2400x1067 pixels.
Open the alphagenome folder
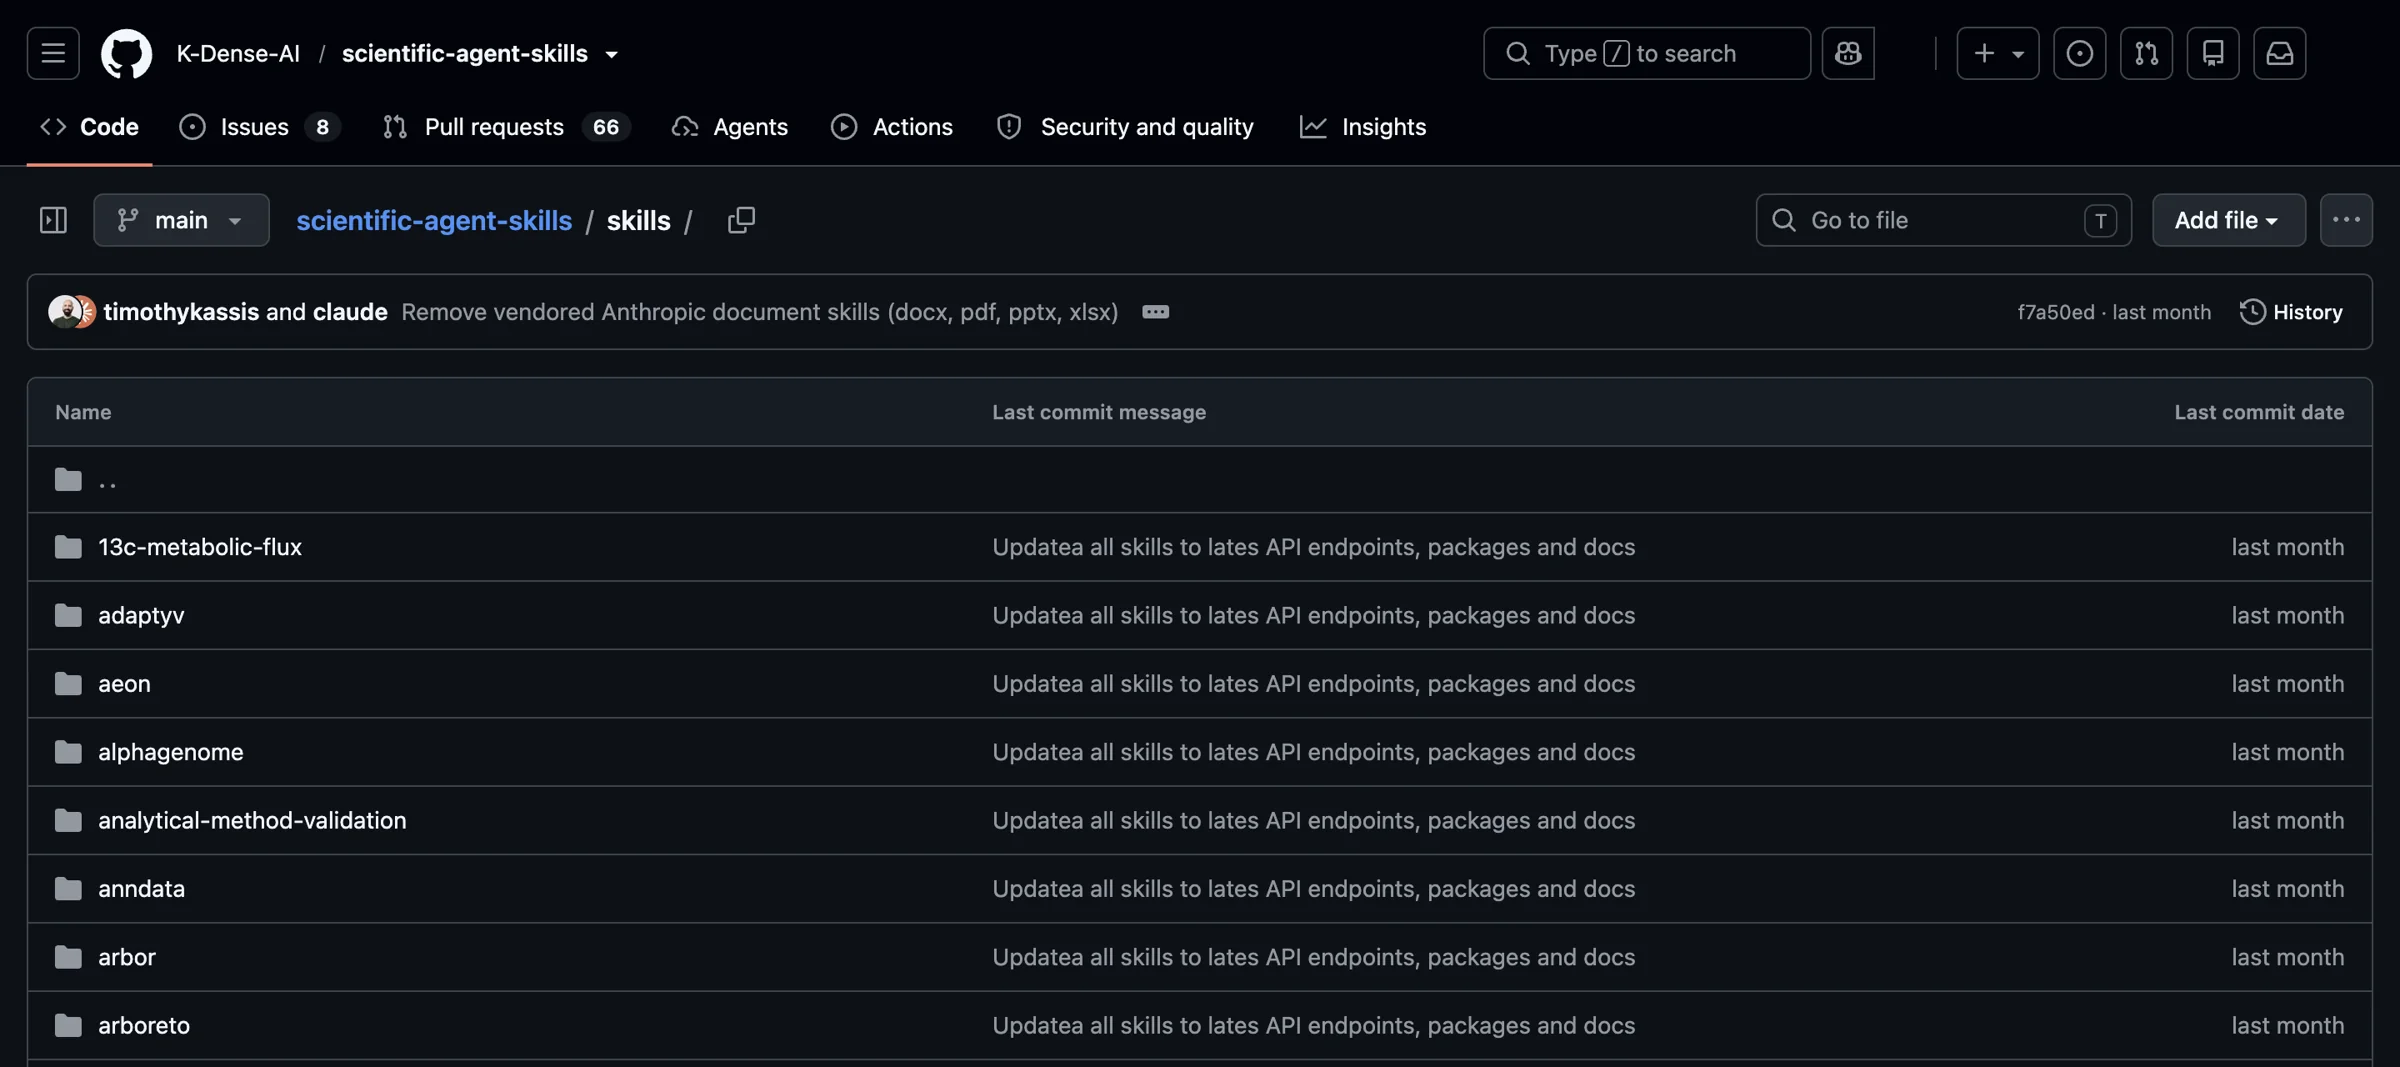coord(170,752)
